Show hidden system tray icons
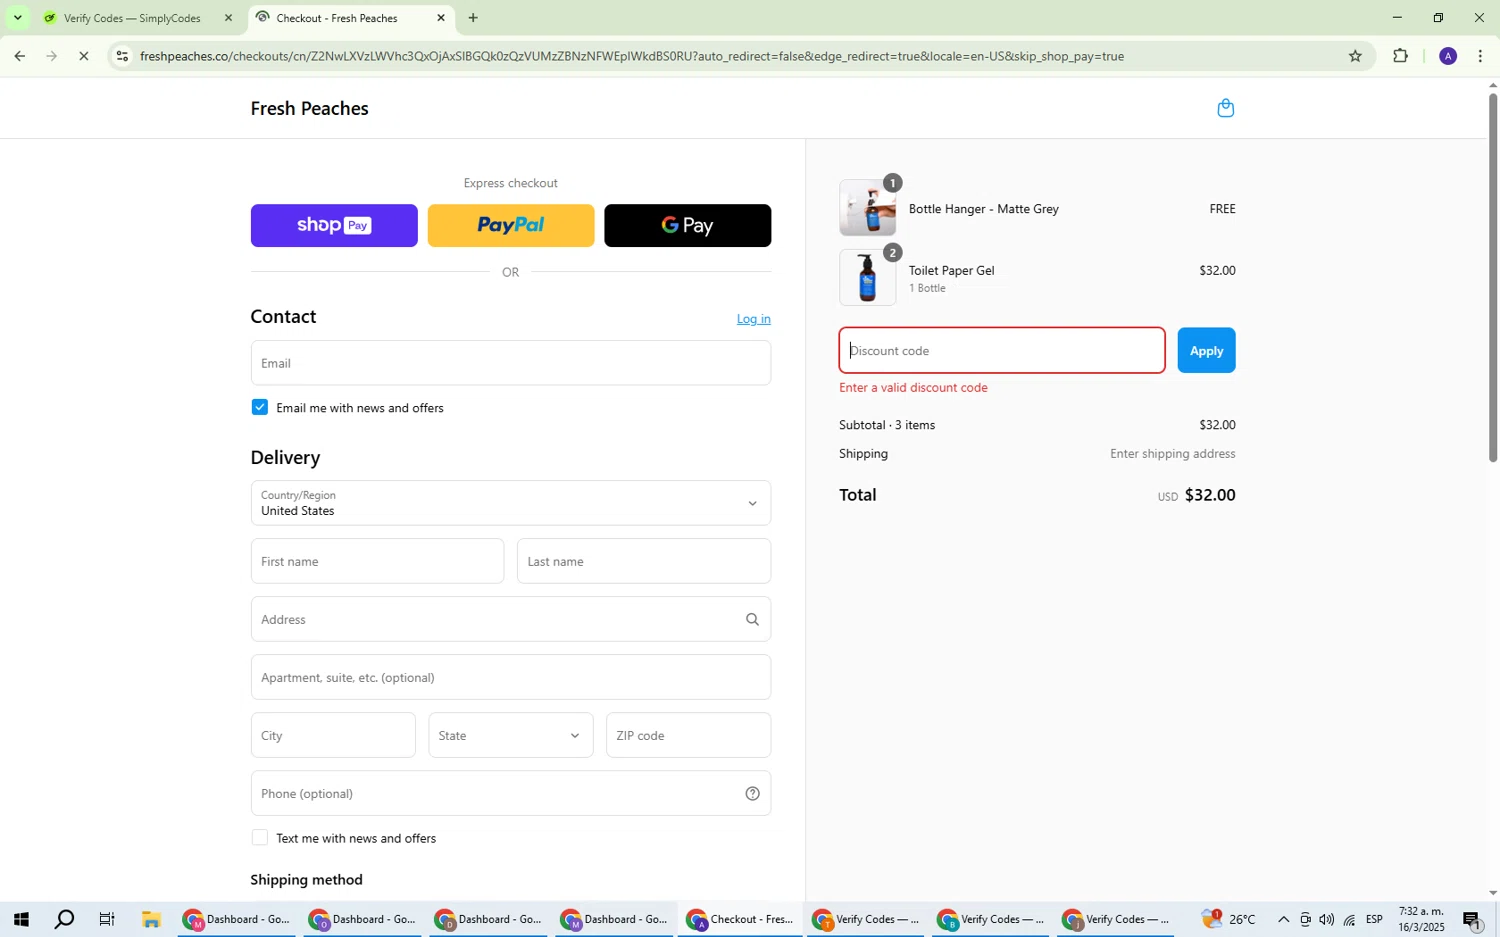 click(1283, 920)
